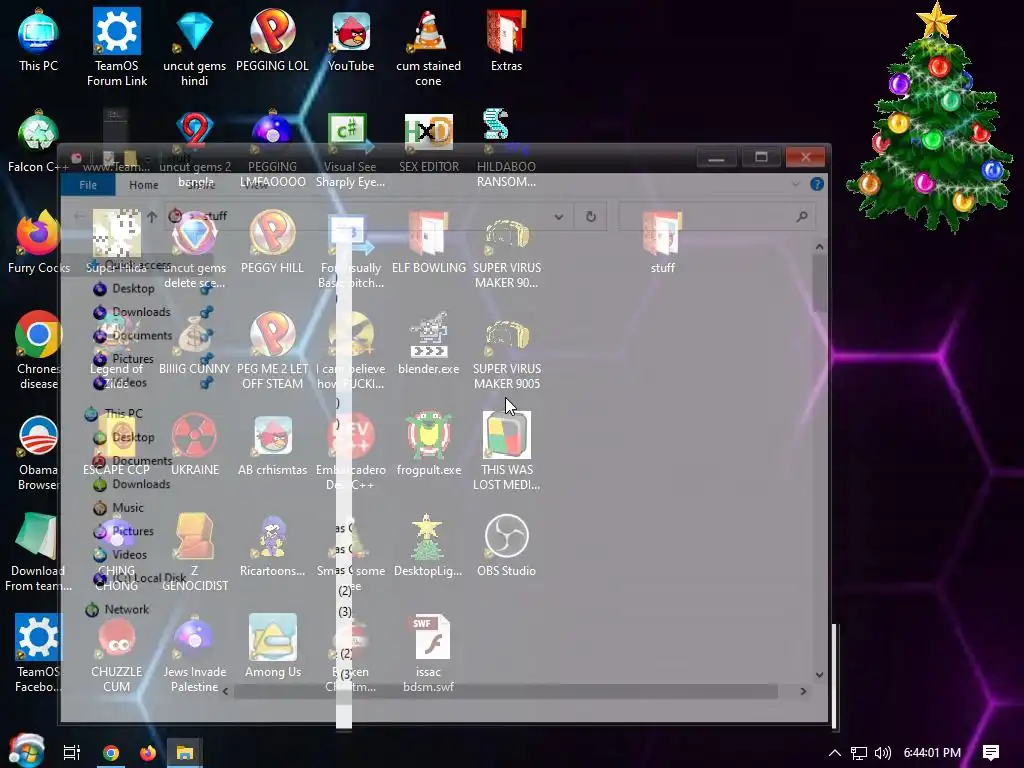
Task: Click the clock showing 6:44:01 PM
Action: (932, 753)
